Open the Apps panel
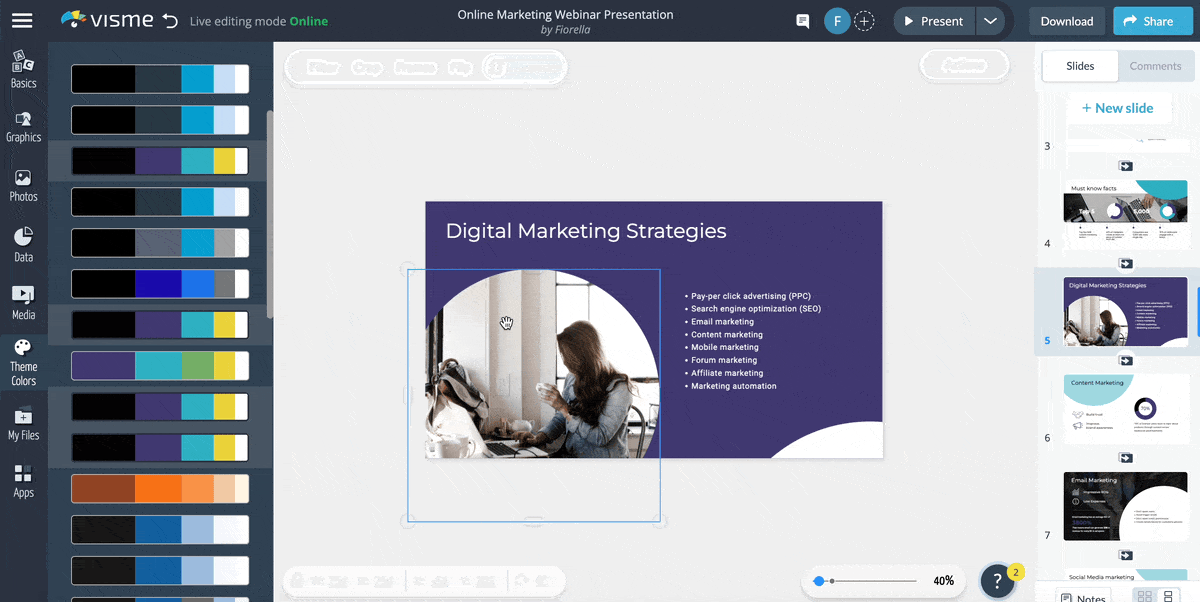 pos(23,481)
